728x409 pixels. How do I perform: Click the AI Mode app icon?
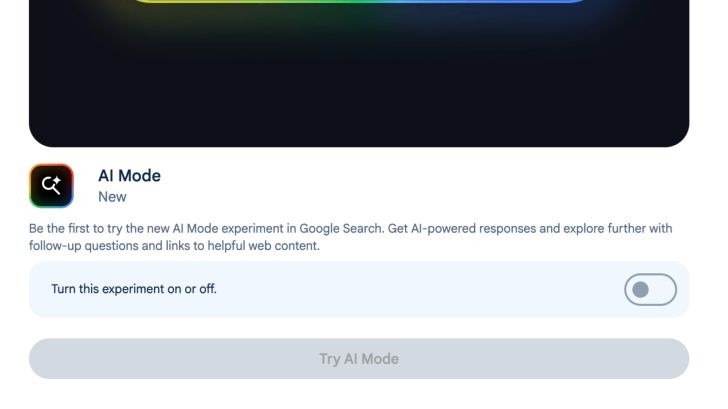click(x=51, y=186)
